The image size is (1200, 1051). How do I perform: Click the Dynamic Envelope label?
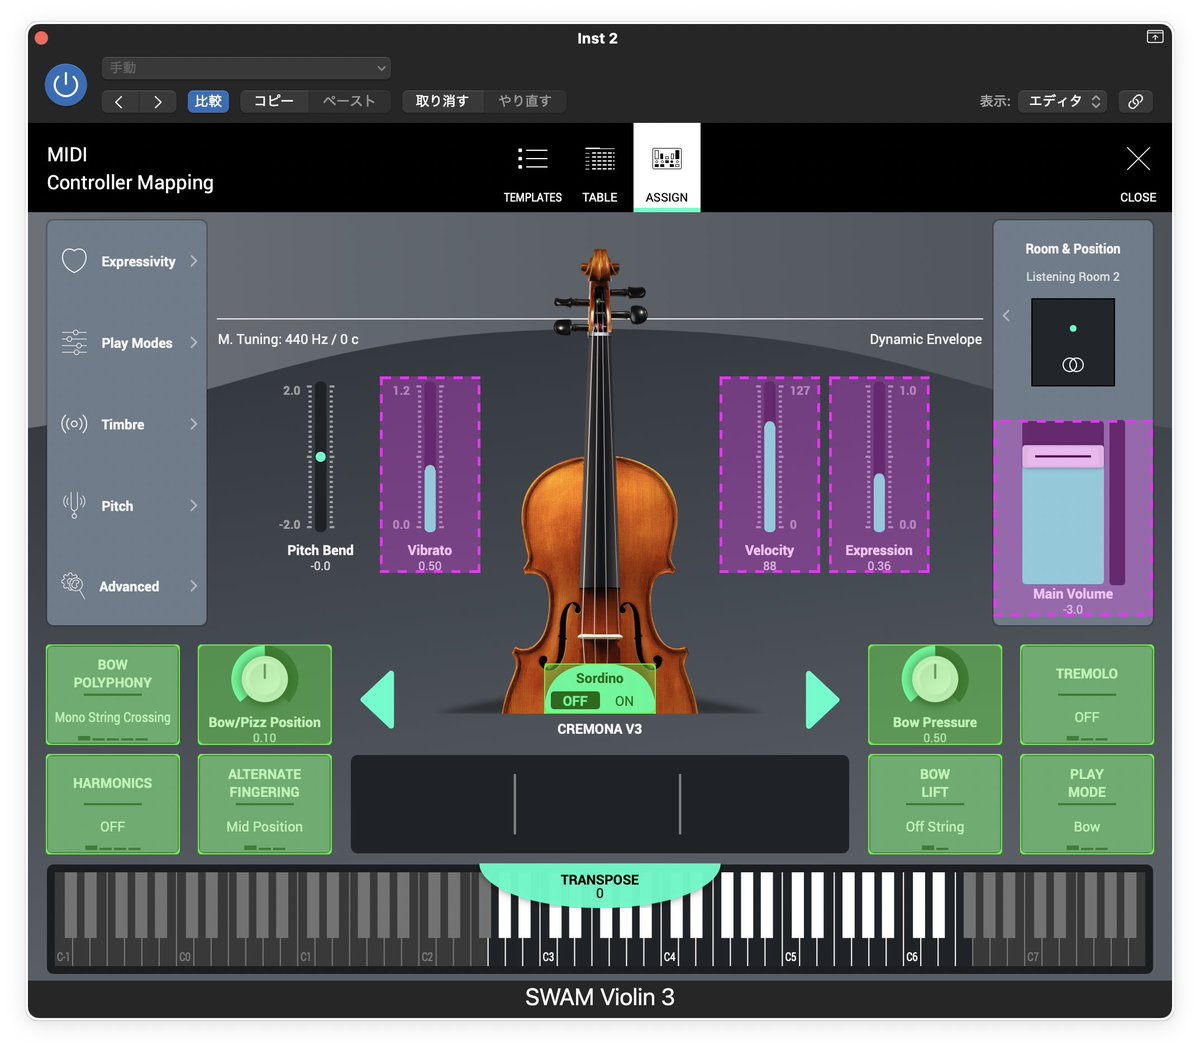pyautogui.click(x=926, y=339)
